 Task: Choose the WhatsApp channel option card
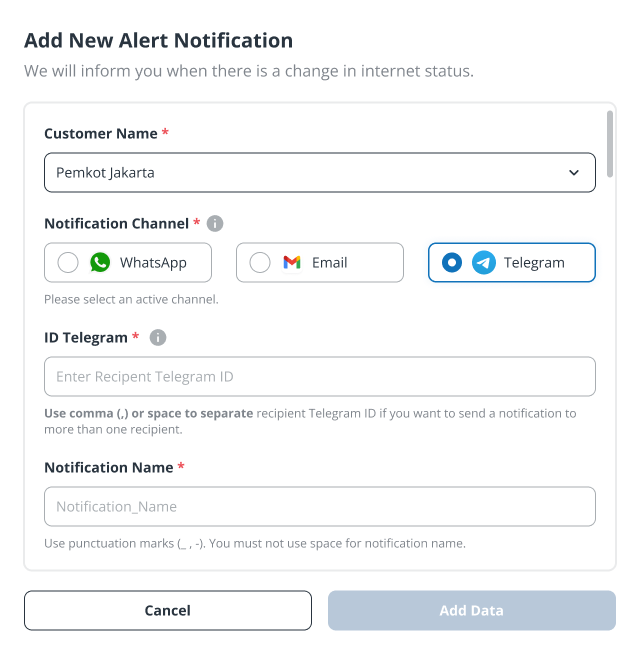(128, 262)
